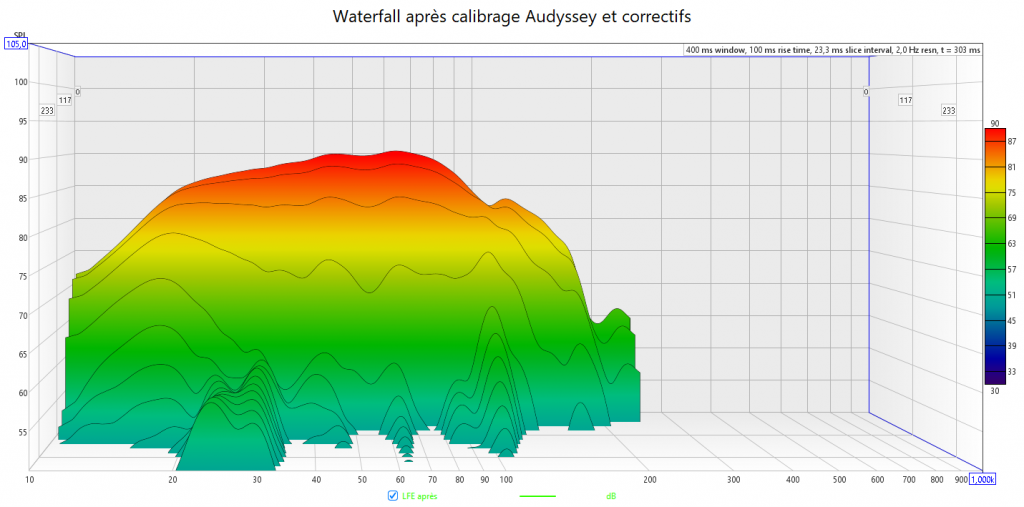Click the red peak of the waterfall
Viewport: 1024px width, 507px height.
pos(396,155)
